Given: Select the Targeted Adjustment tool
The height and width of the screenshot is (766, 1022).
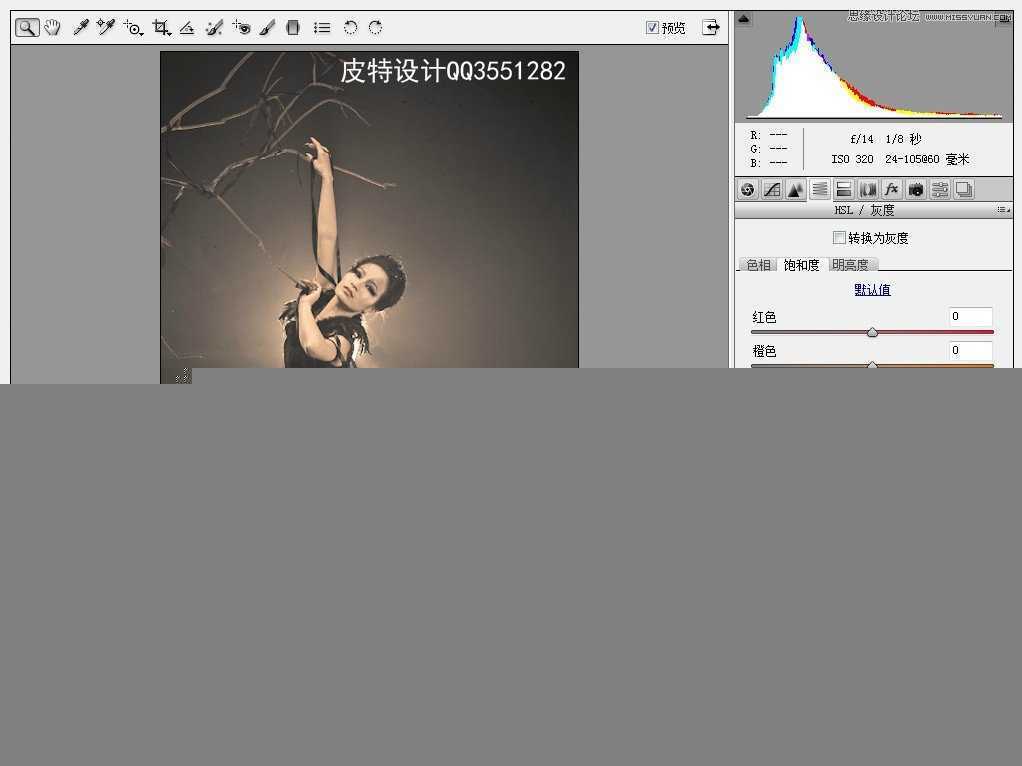Looking at the screenshot, I should tap(133, 28).
